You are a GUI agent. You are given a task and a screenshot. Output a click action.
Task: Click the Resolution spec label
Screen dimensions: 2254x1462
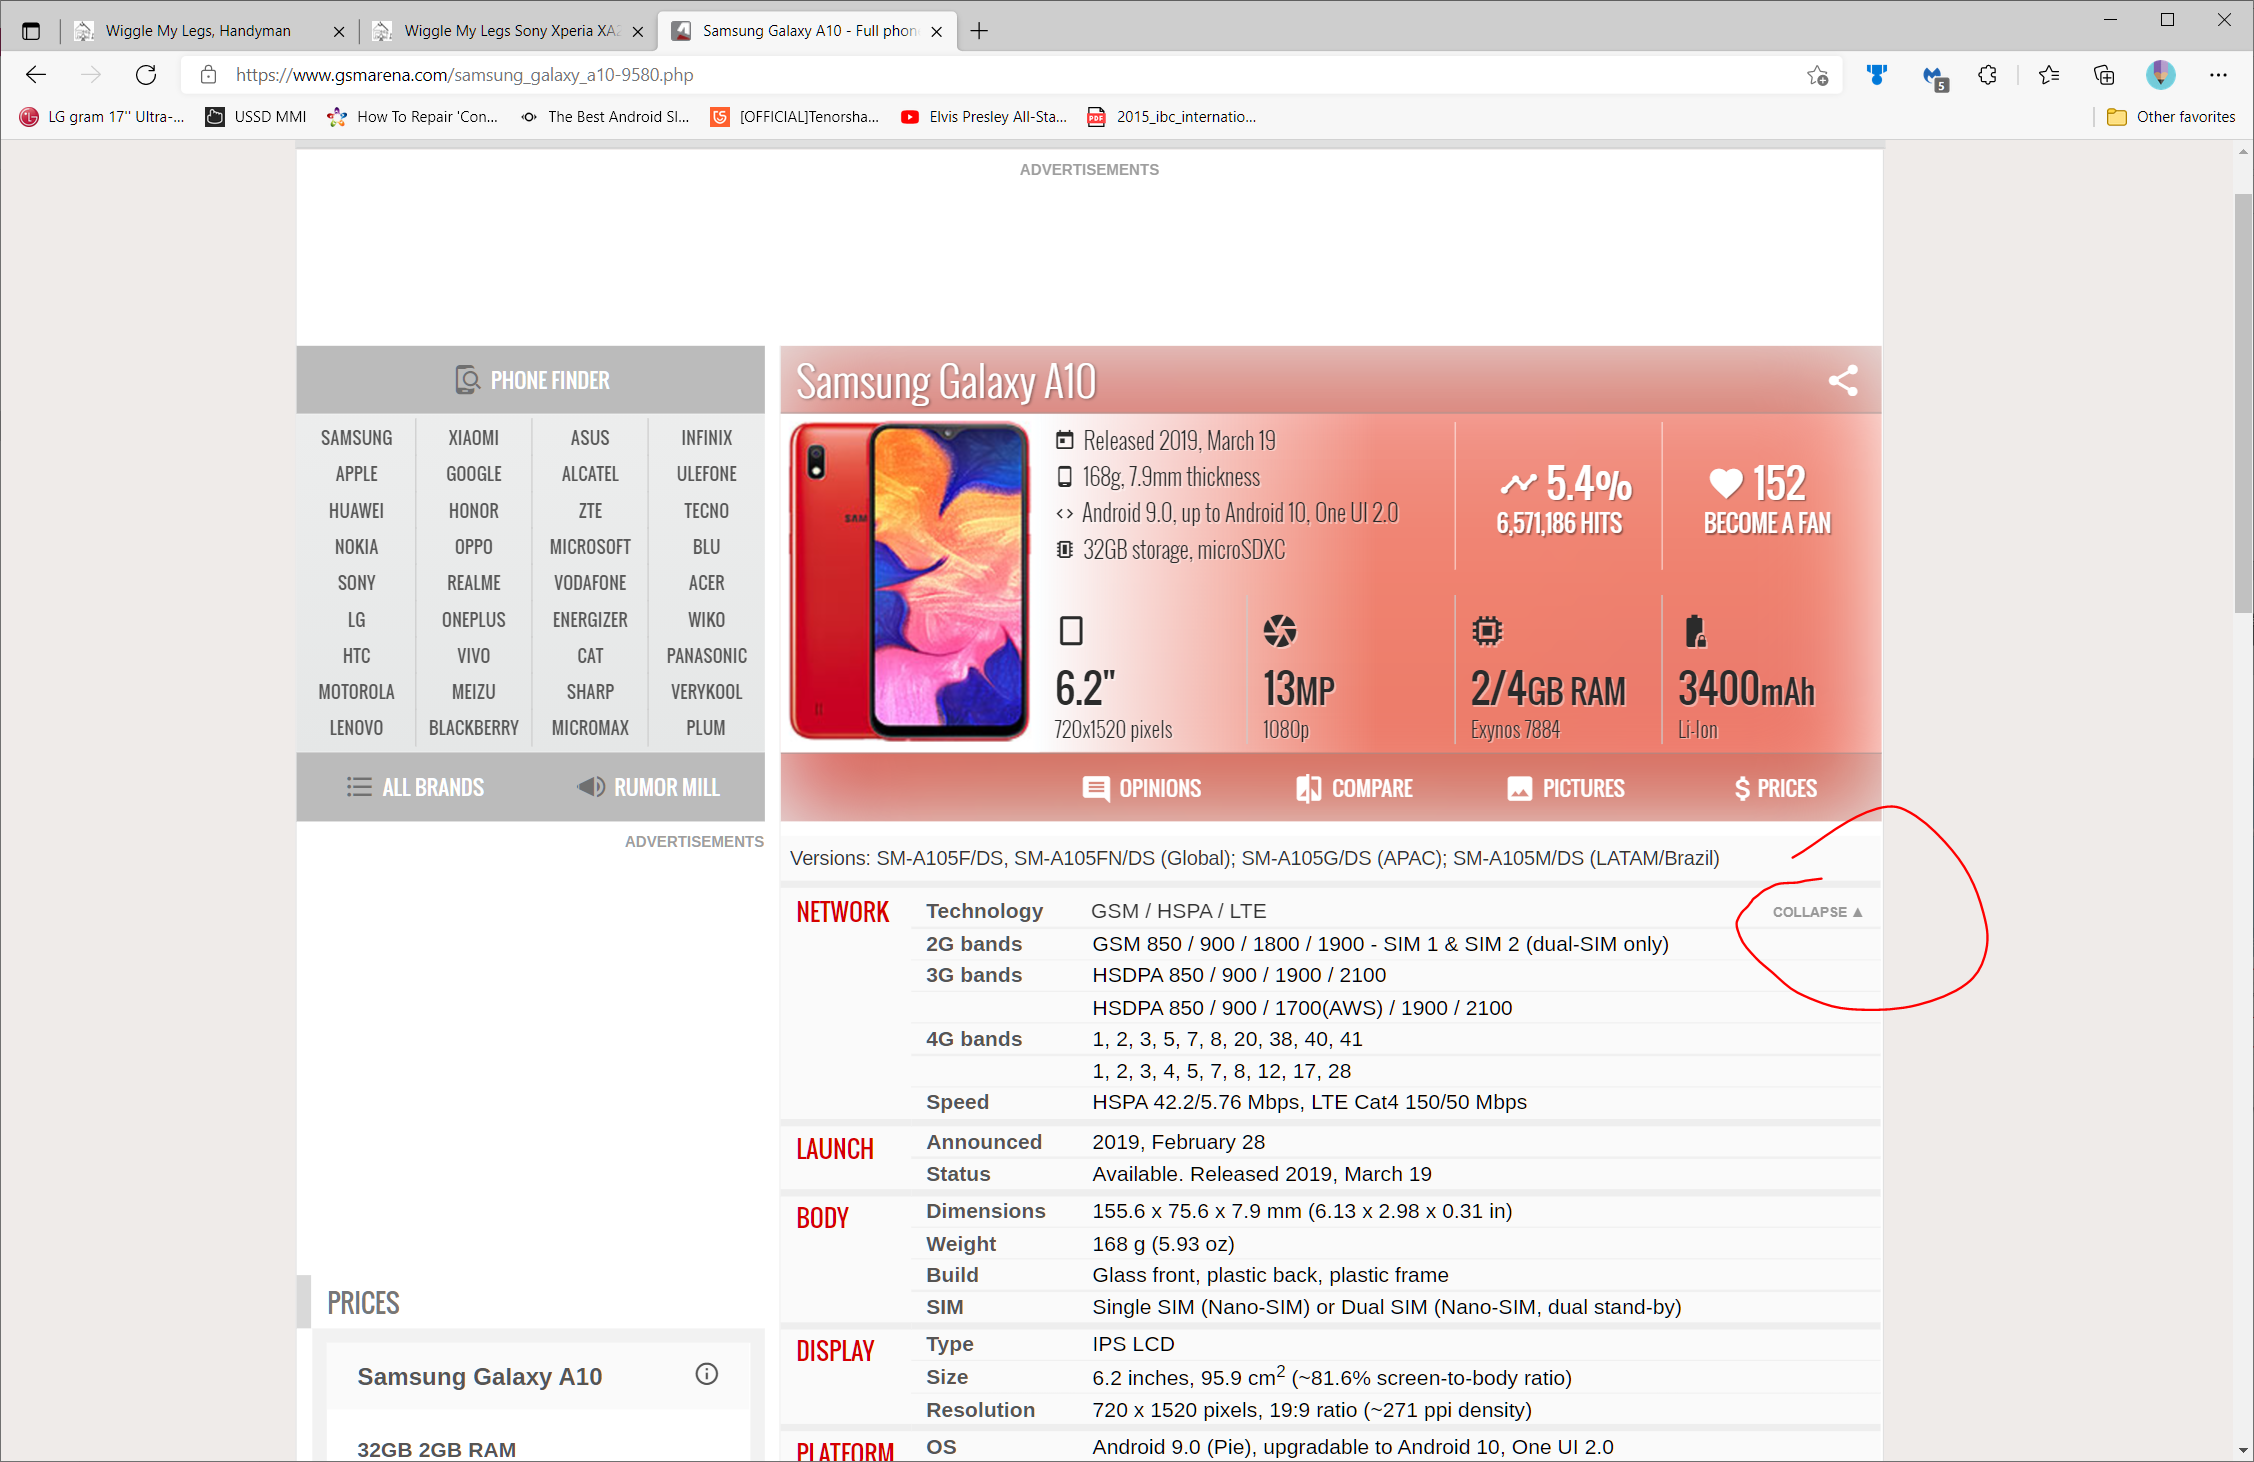[x=980, y=1410]
